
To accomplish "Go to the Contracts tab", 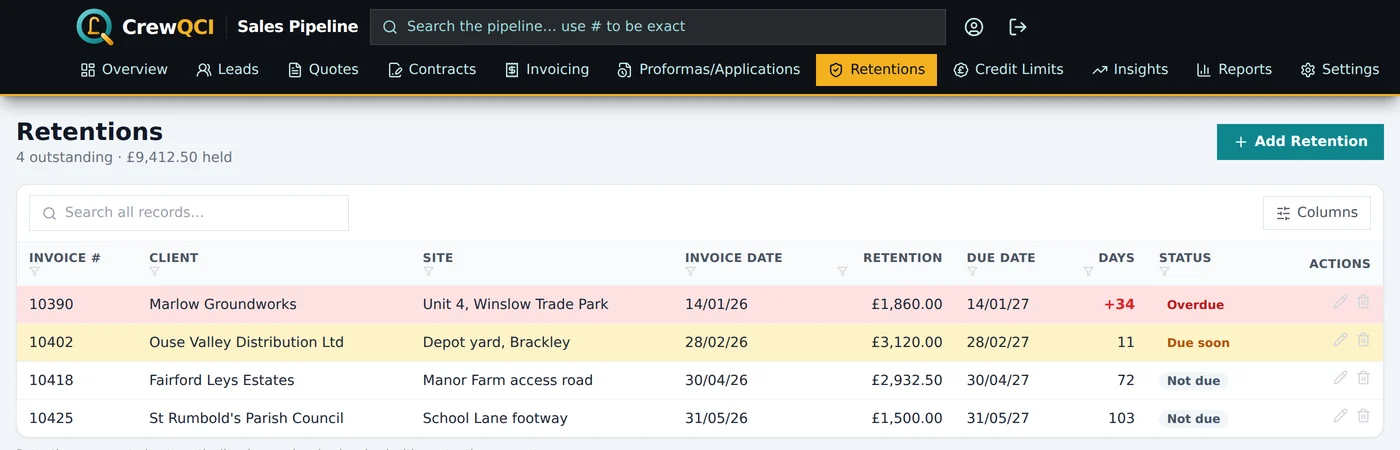I will [432, 70].
